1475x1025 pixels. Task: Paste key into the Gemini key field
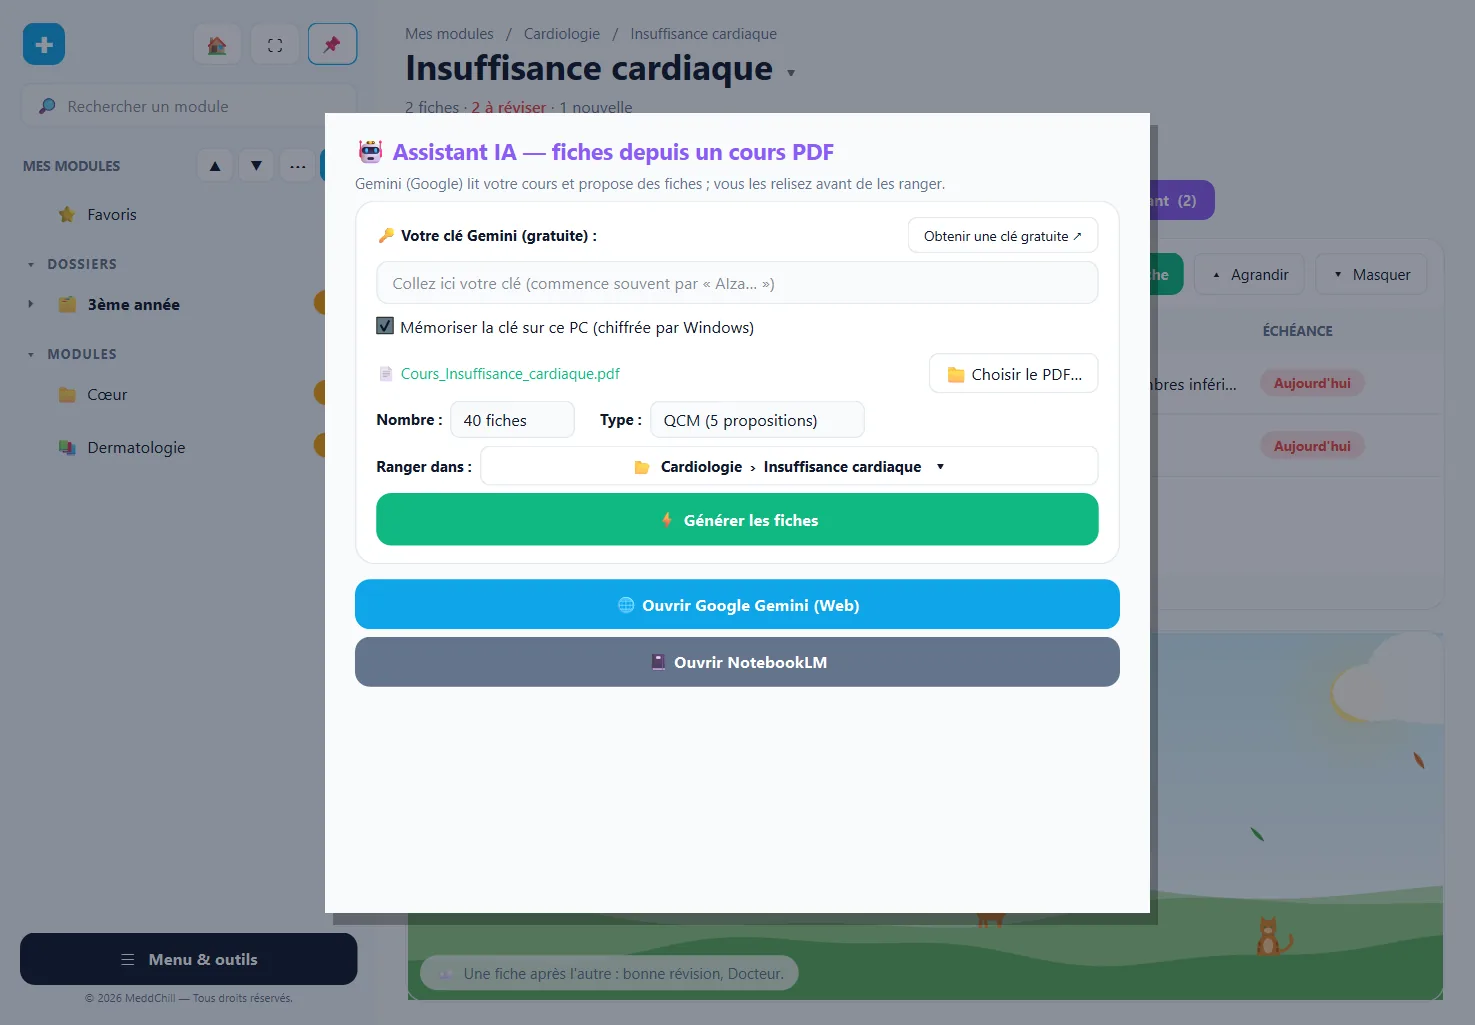[737, 283]
